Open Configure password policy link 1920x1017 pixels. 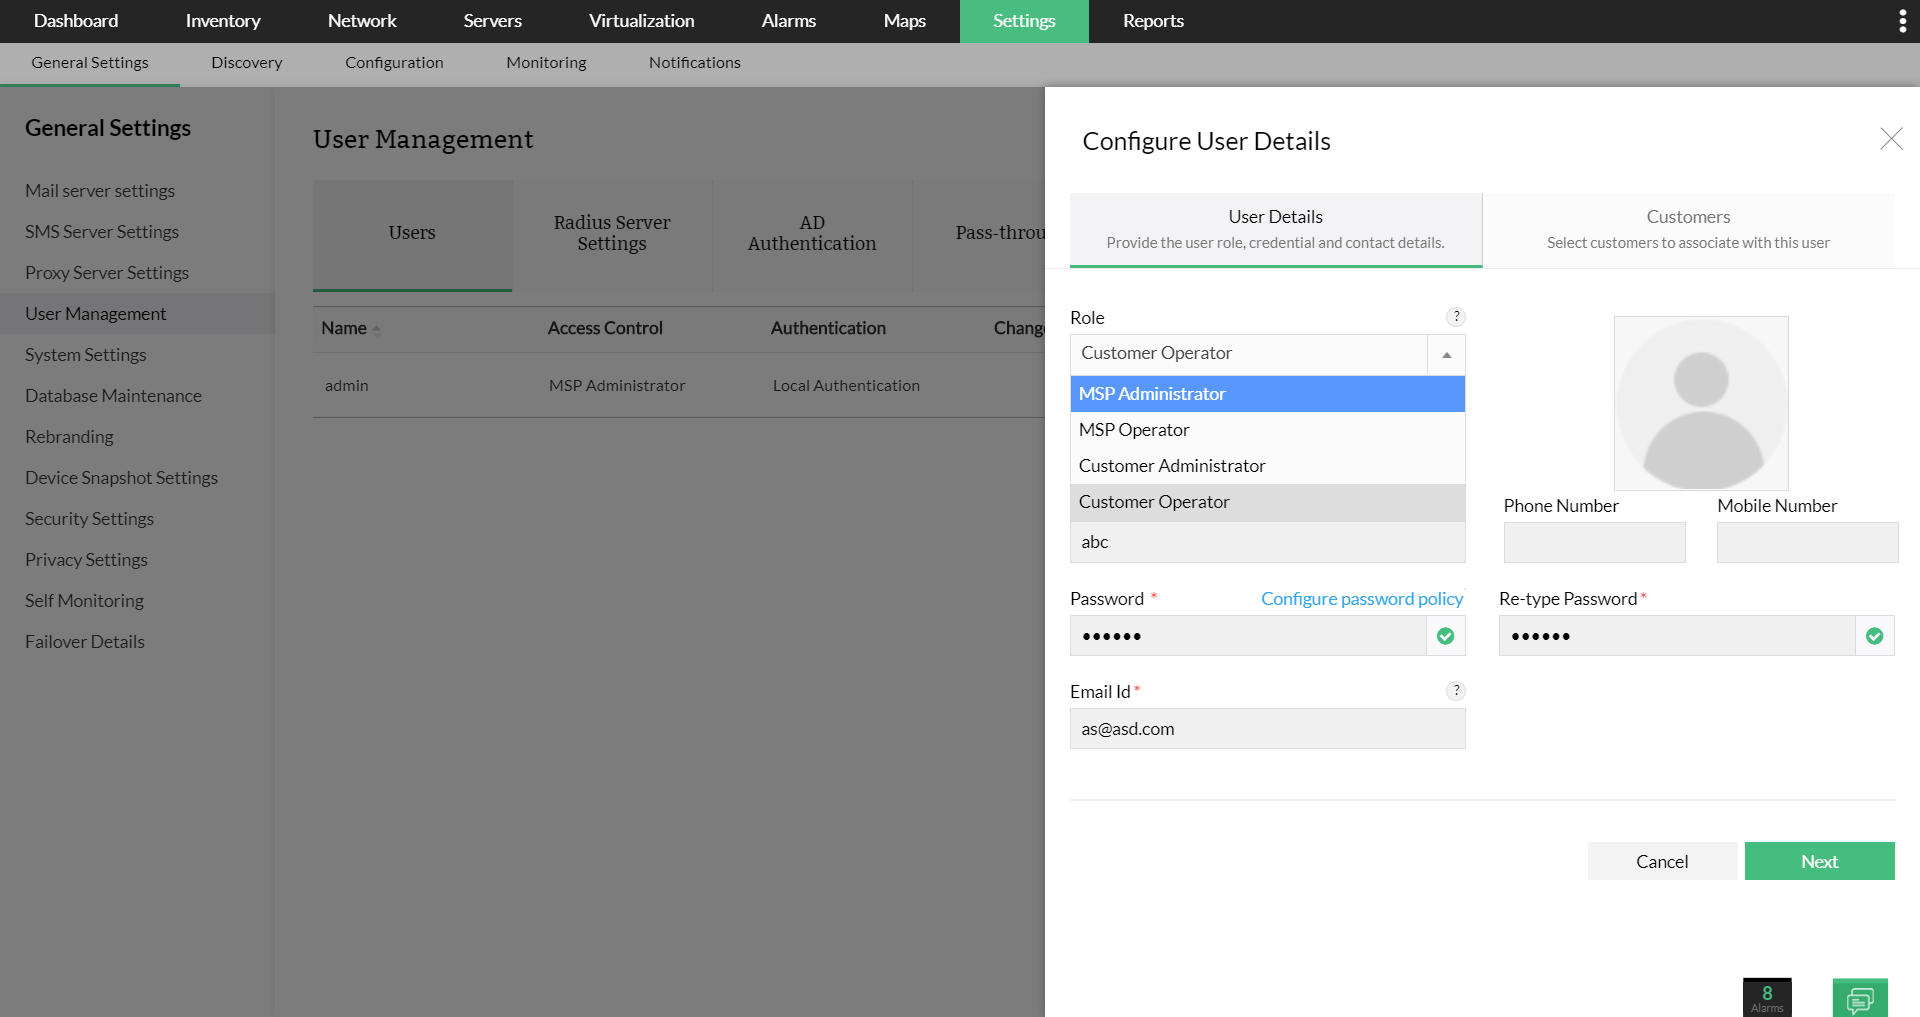pos(1361,599)
